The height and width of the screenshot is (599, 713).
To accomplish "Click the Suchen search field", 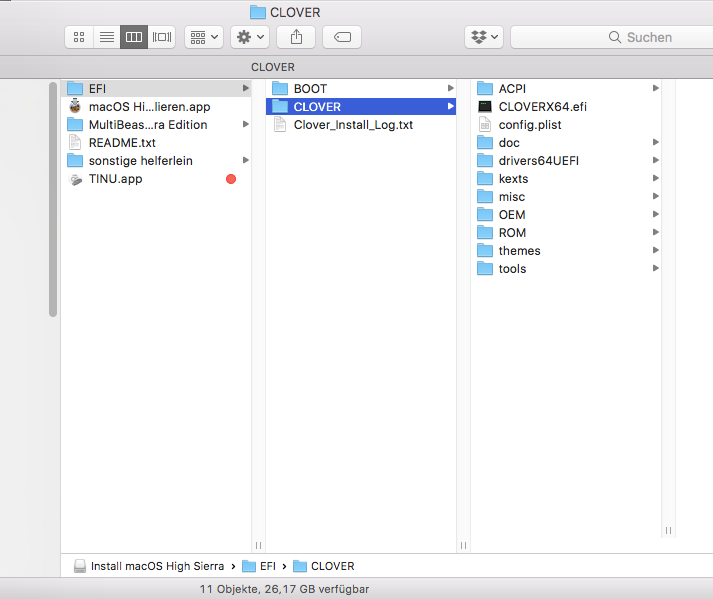I will click(612, 37).
